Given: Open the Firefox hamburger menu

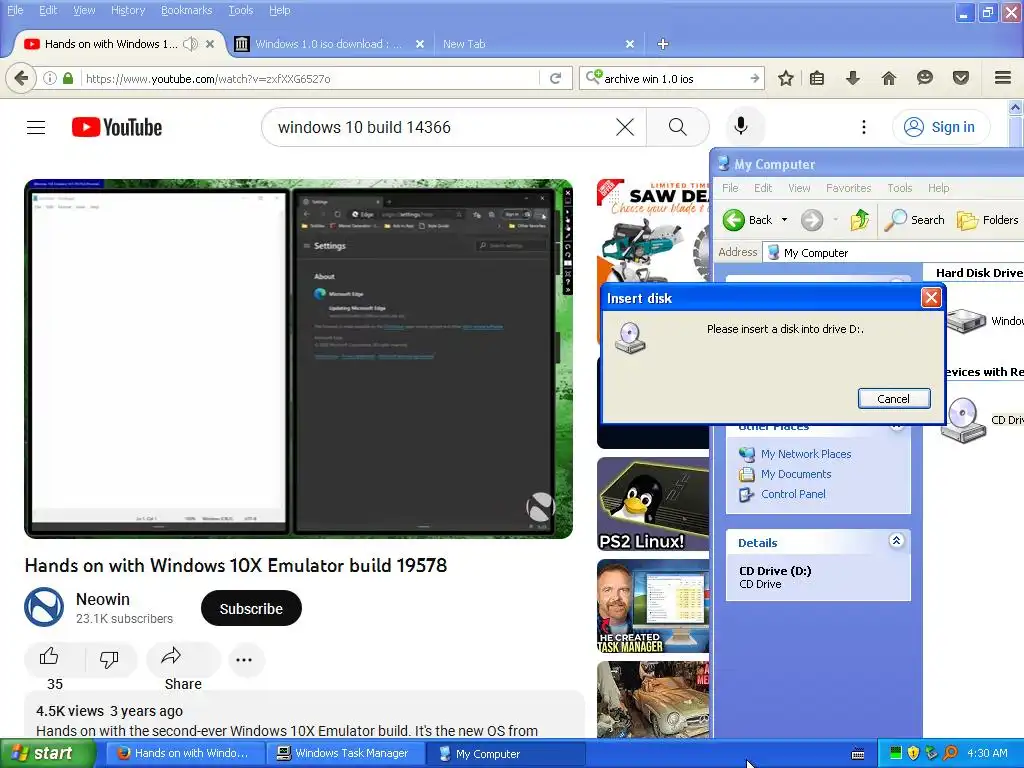Looking at the screenshot, I should (1003, 78).
